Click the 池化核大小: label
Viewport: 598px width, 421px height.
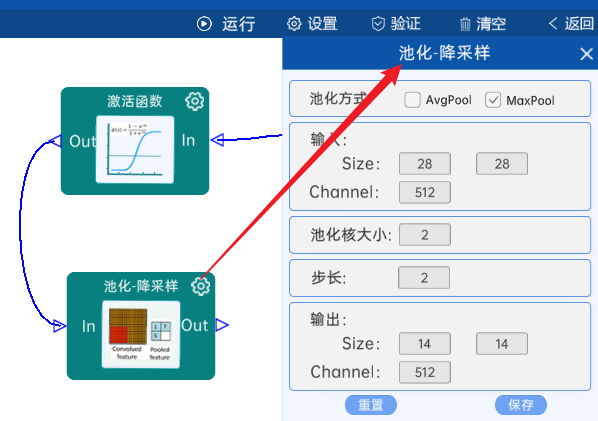click(351, 235)
